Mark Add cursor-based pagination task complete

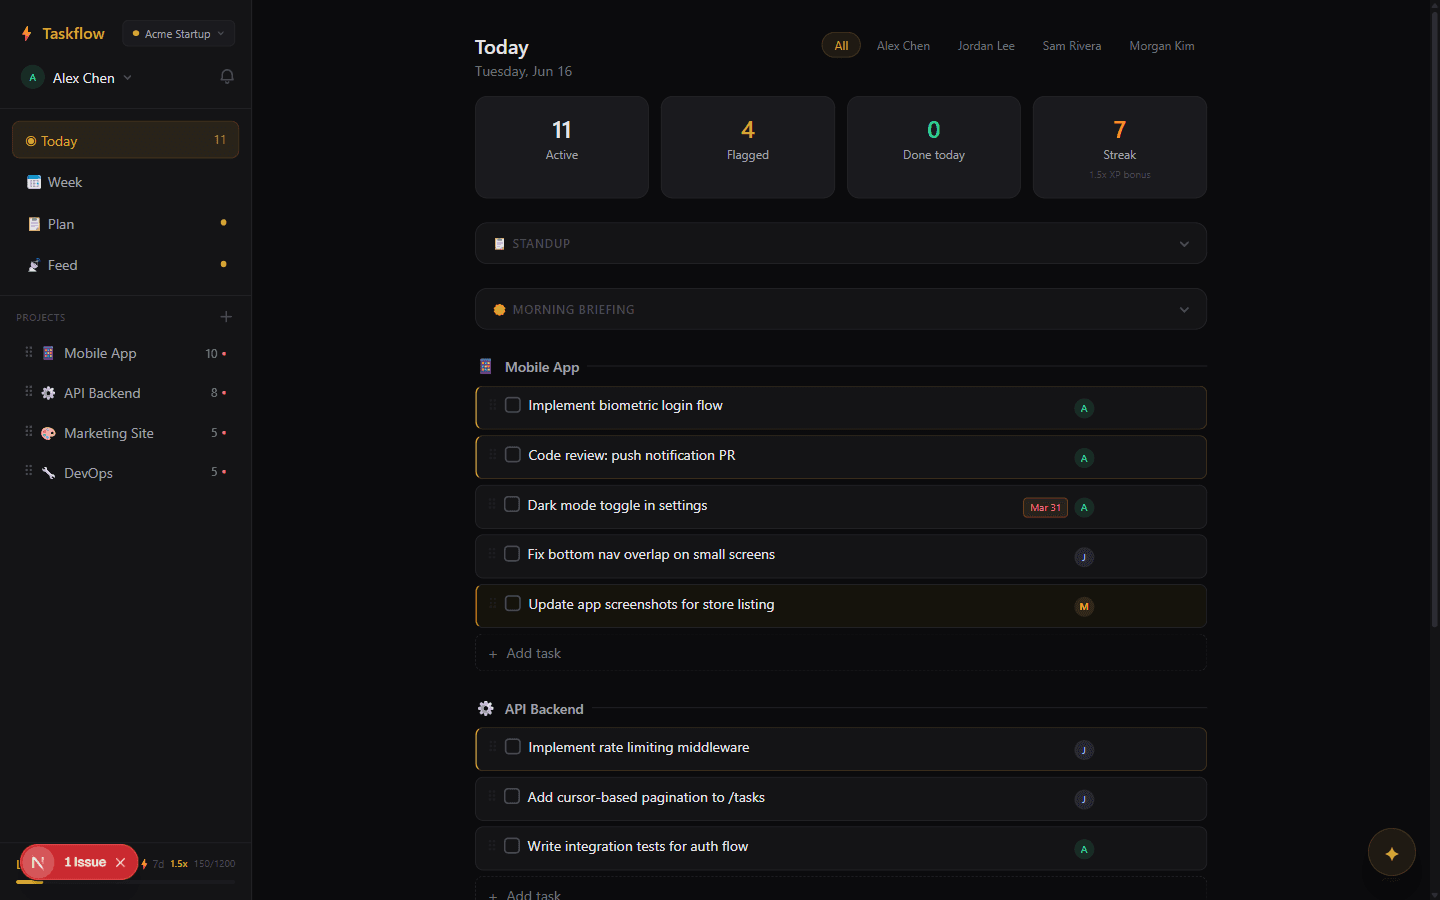pos(512,796)
